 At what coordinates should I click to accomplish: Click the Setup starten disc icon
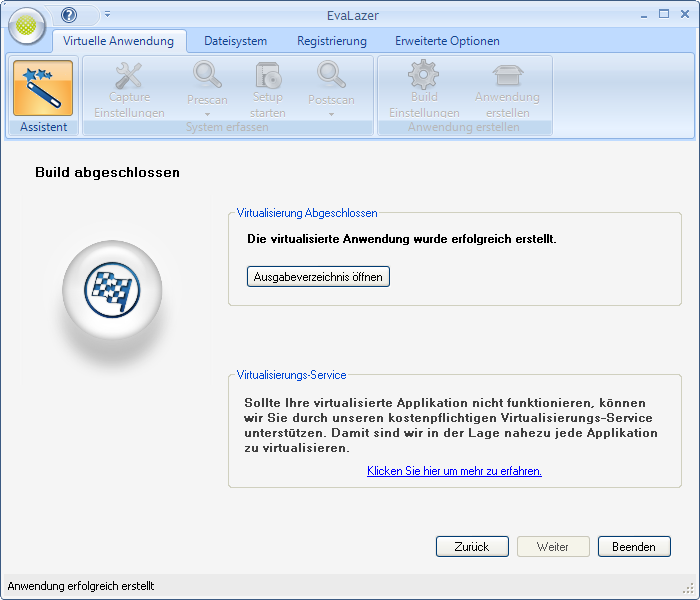tap(267, 75)
